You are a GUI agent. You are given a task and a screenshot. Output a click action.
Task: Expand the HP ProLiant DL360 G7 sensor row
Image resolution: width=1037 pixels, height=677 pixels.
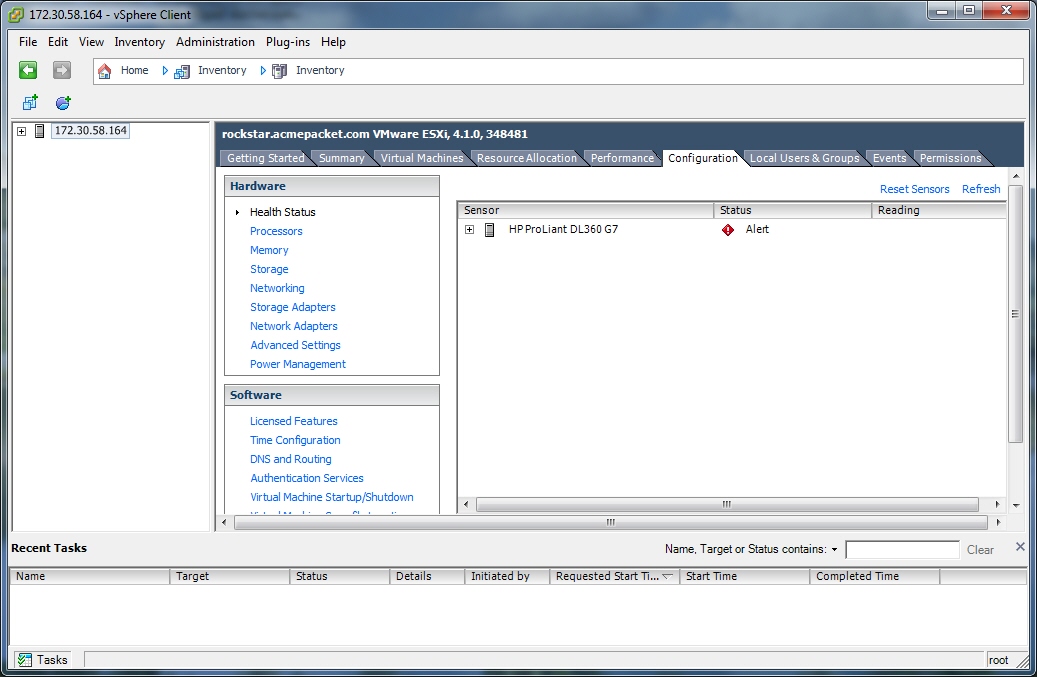tap(470, 229)
